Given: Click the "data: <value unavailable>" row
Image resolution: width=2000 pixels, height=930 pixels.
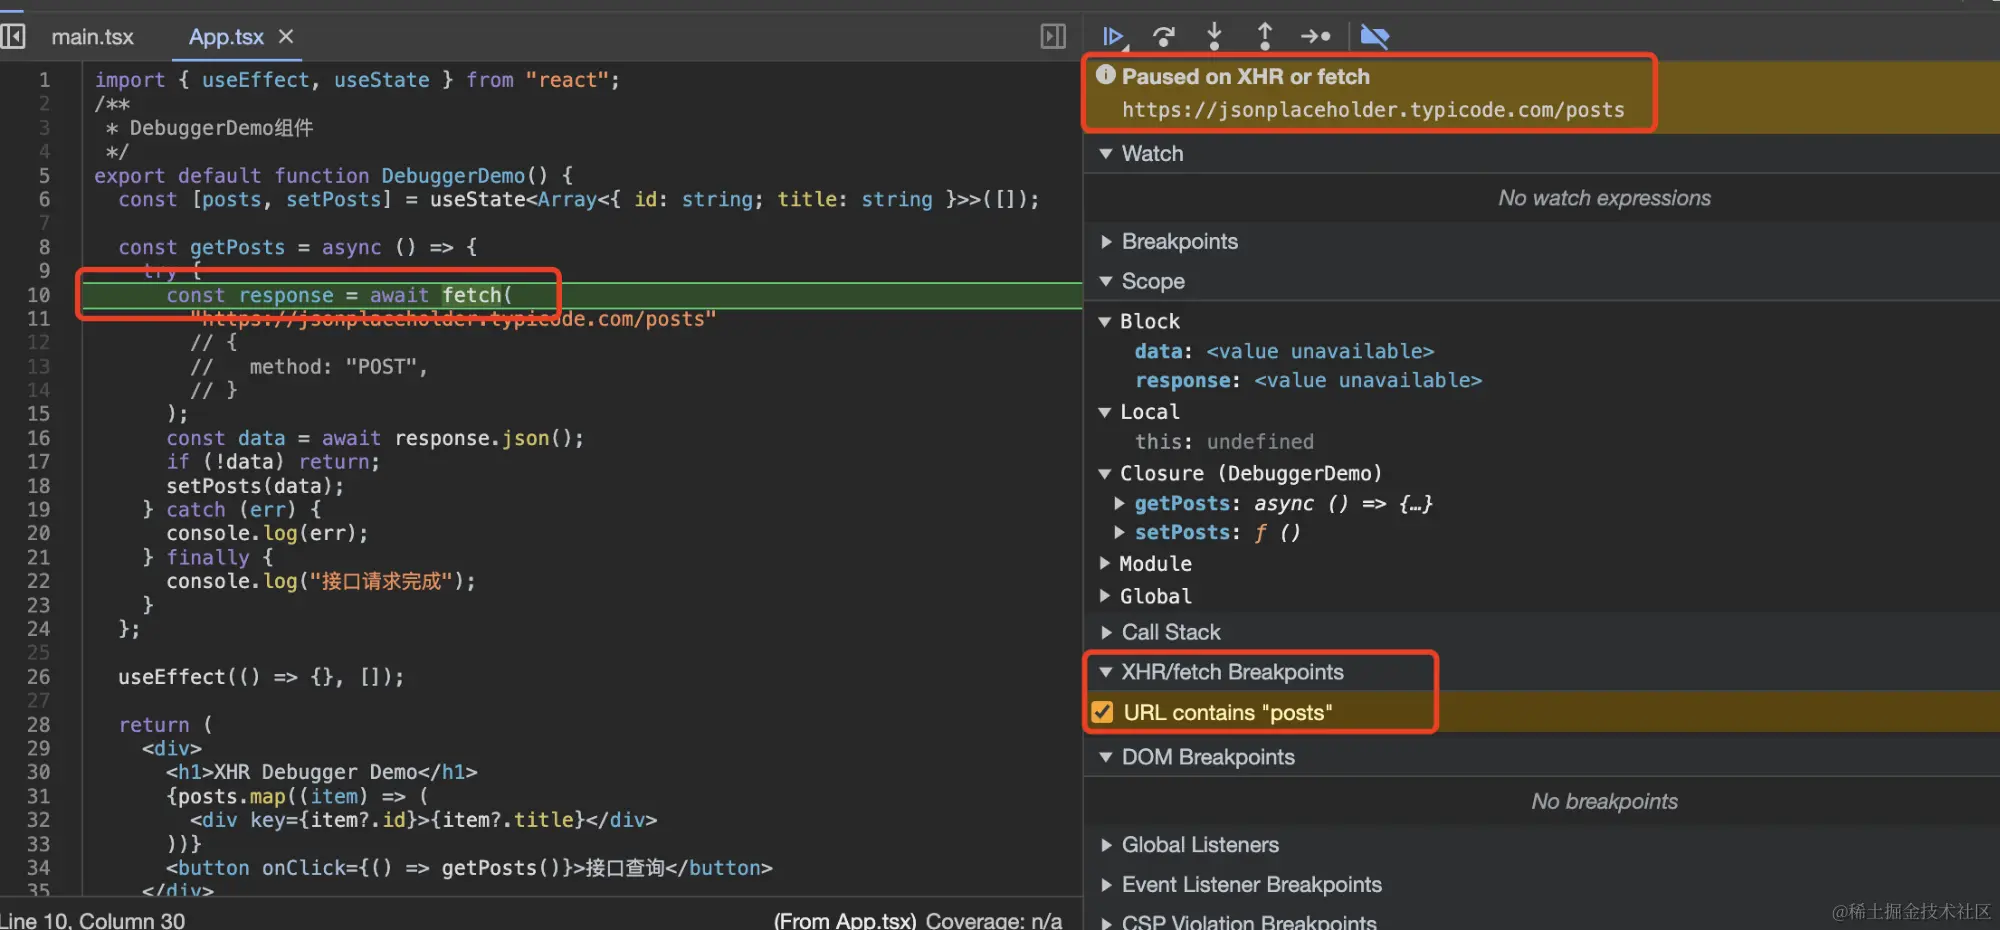Looking at the screenshot, I should pyautogui.click(x=1284, y=351).
